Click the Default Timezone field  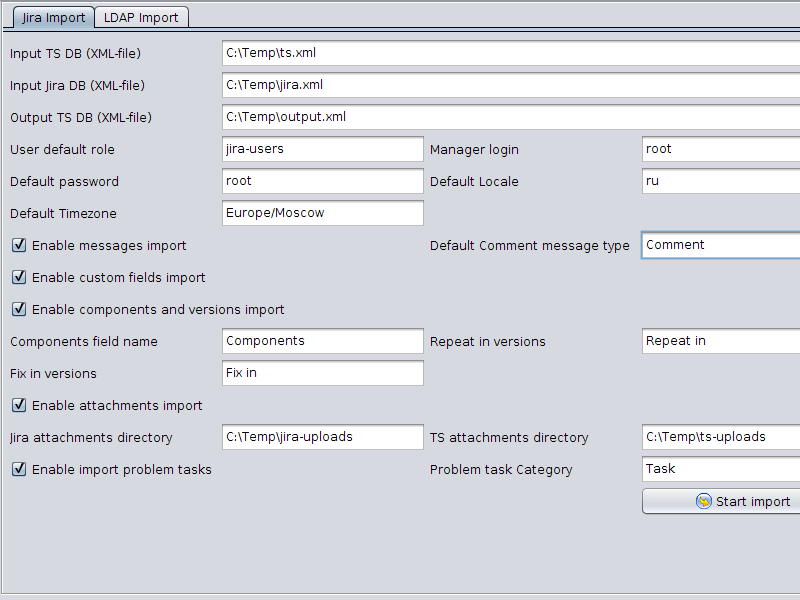(322, 213)
